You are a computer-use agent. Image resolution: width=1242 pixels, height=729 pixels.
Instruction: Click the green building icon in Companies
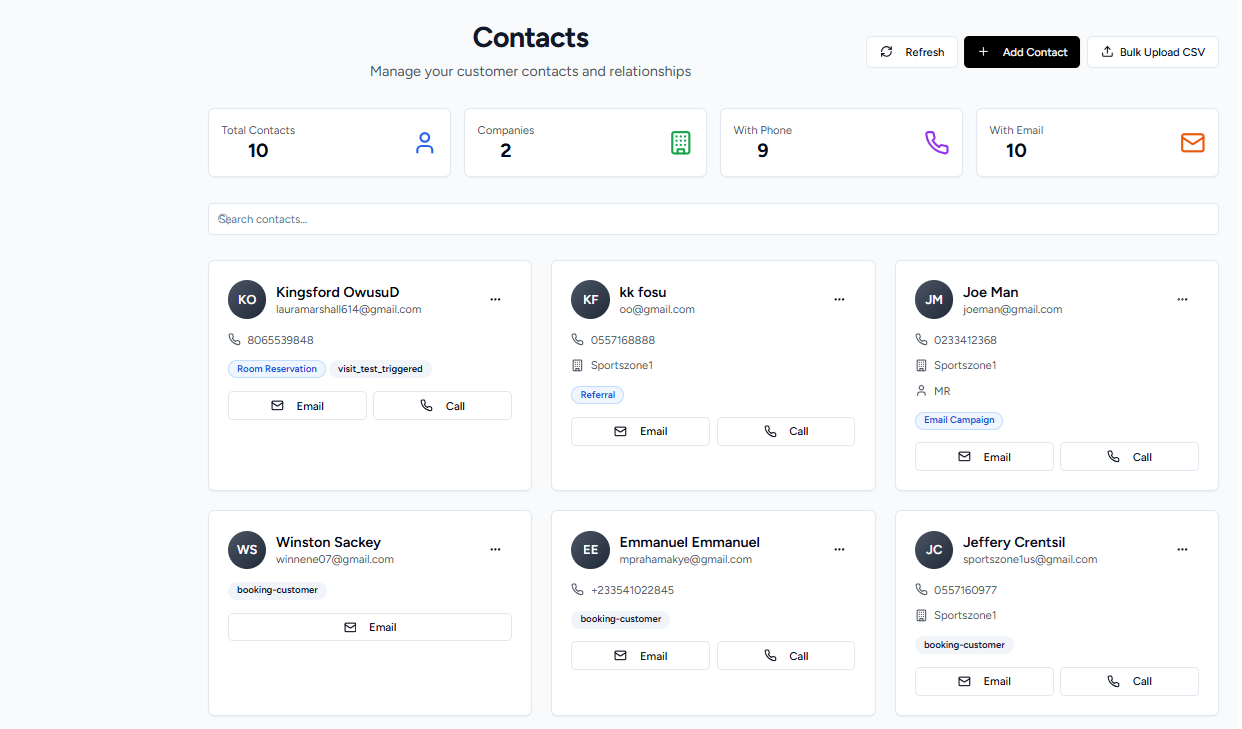click(680, 143)
